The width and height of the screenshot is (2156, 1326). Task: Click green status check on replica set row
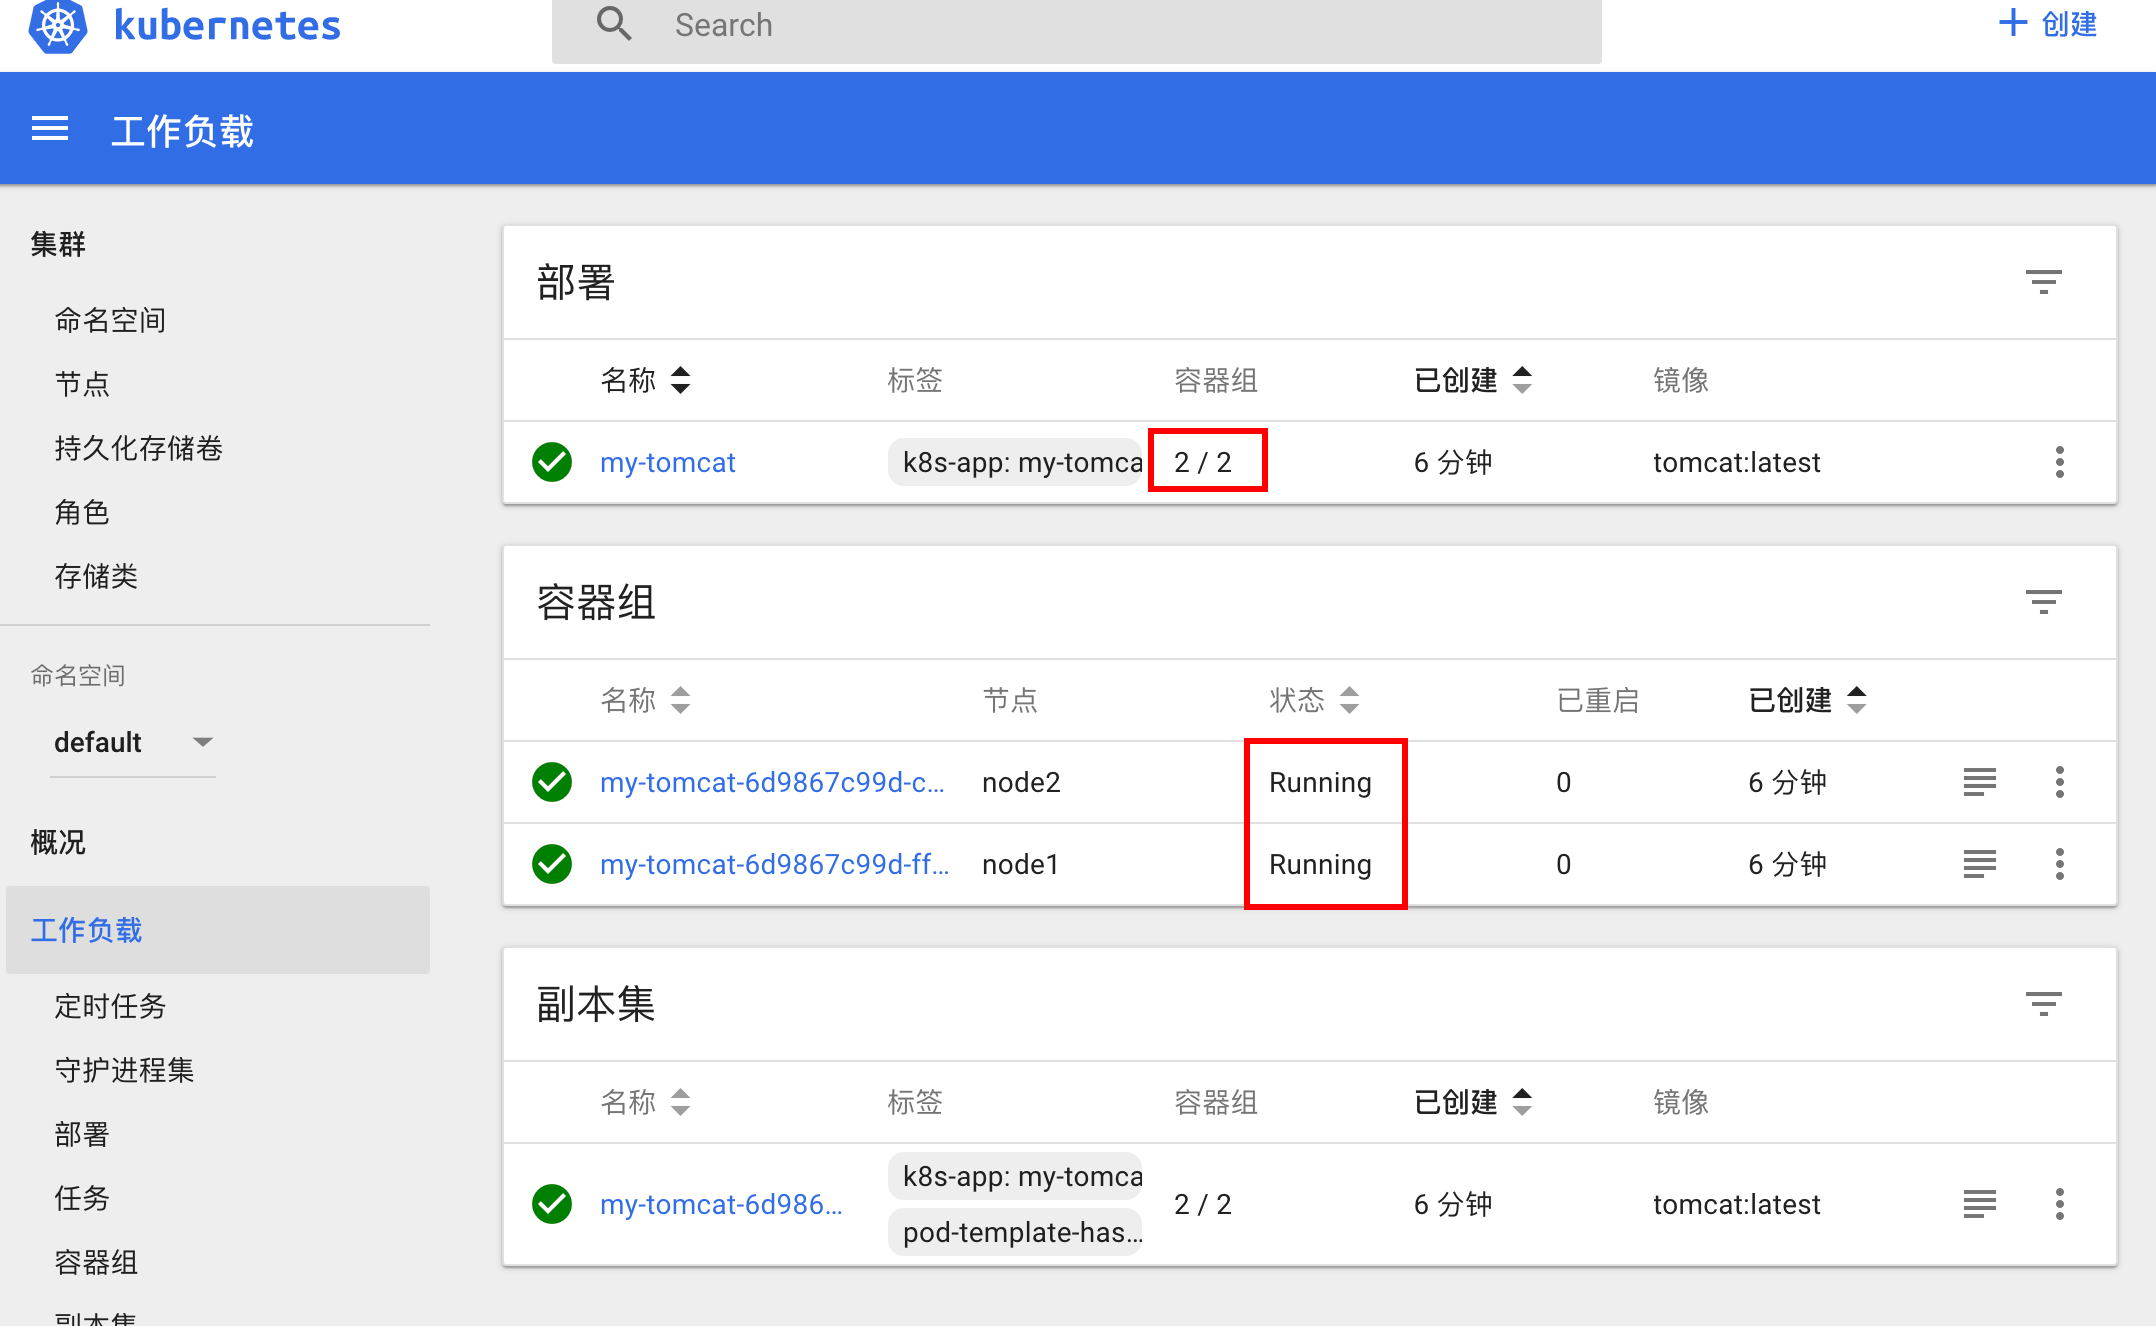pyautogui.click(x=552, y=1204)
